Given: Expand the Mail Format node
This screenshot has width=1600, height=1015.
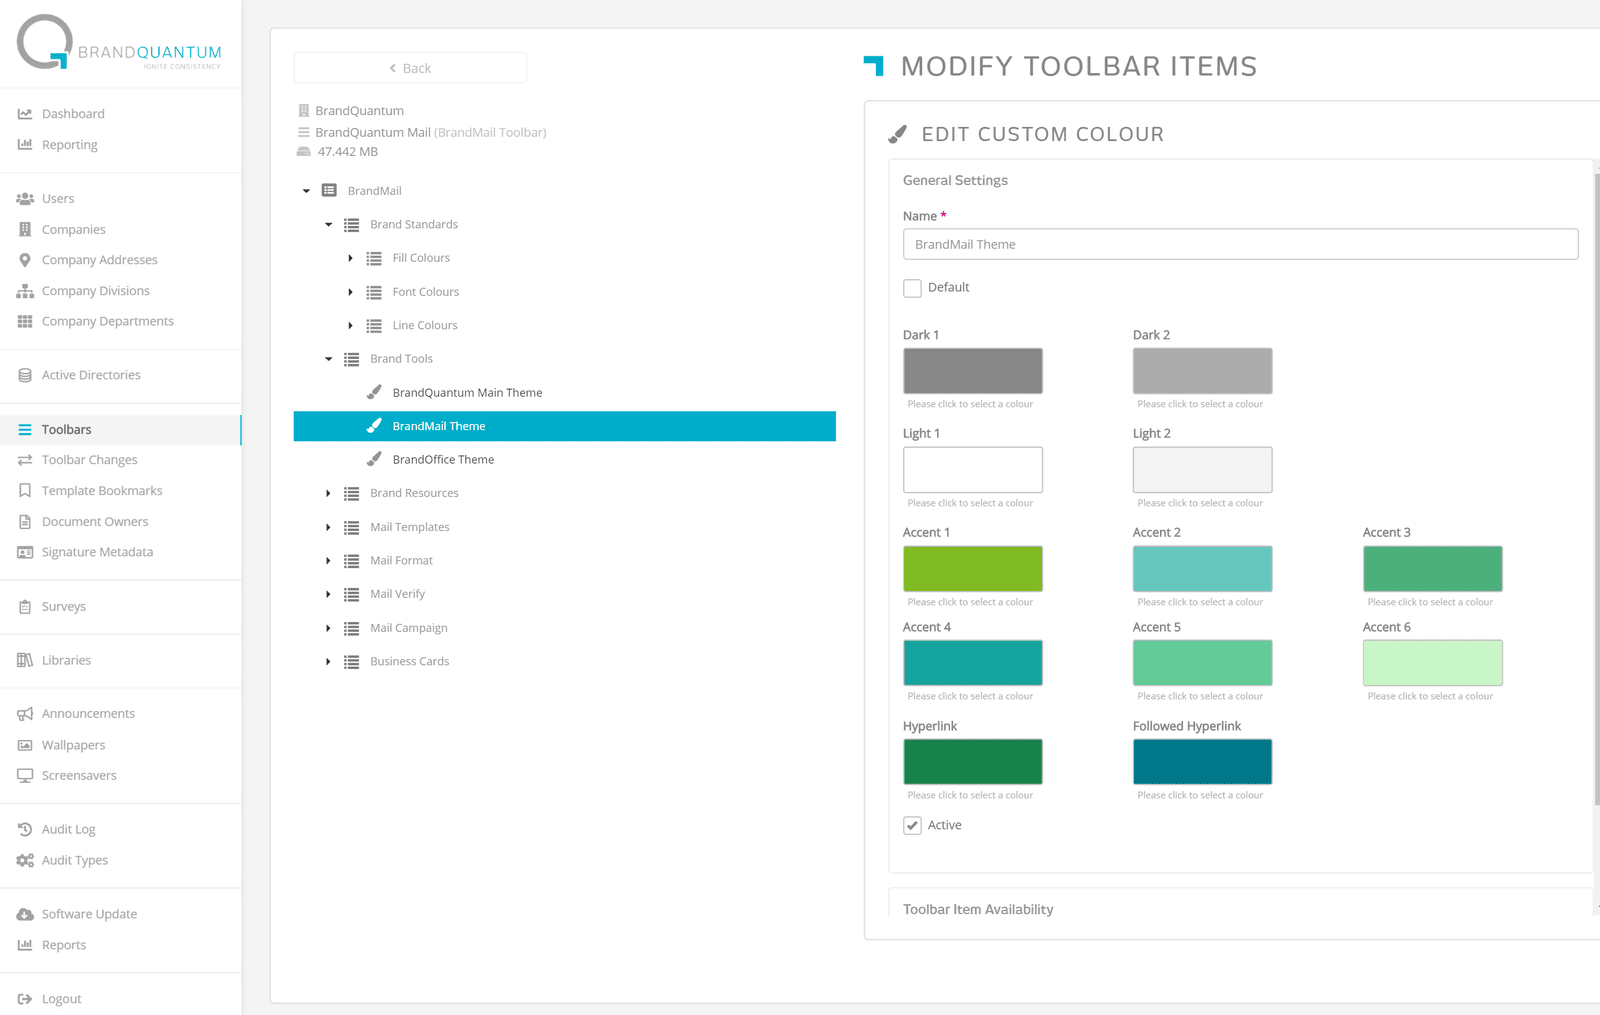Looking at the screenshot, I should click(x=328, y=561).
